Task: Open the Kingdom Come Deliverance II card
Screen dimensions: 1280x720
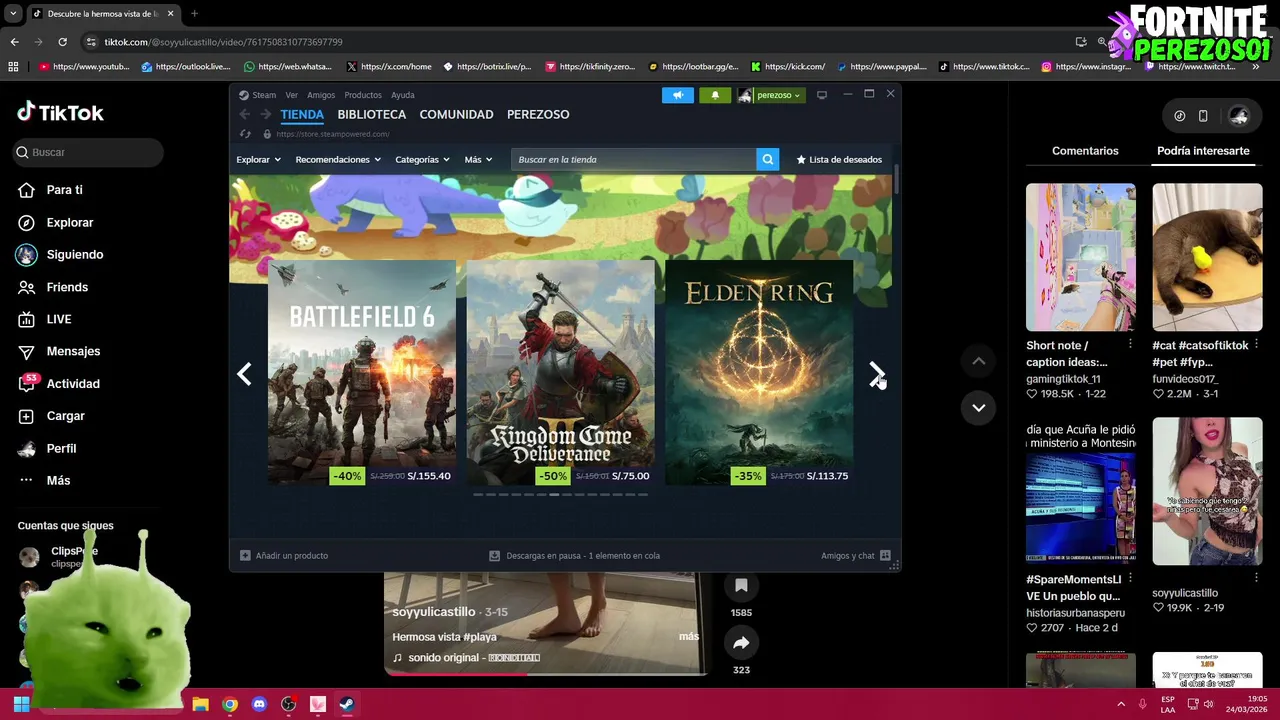Action: coord(560,373)
